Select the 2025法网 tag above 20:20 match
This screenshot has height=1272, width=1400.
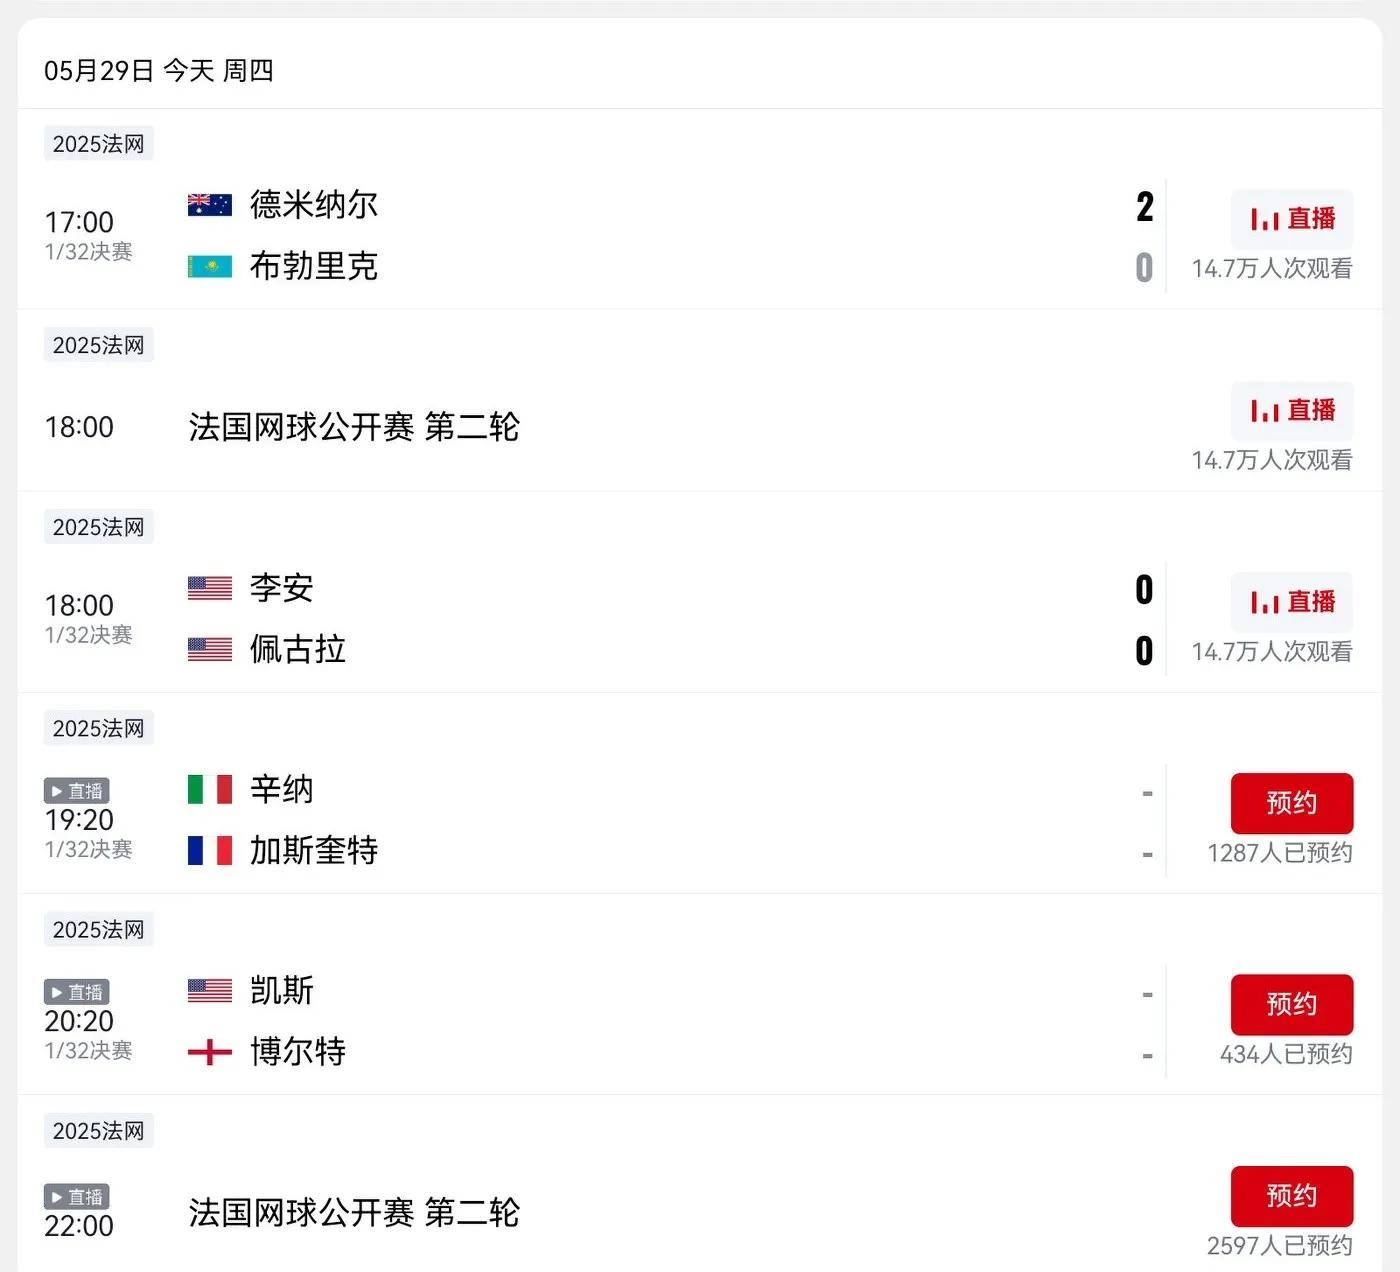[x=98, y=930]
